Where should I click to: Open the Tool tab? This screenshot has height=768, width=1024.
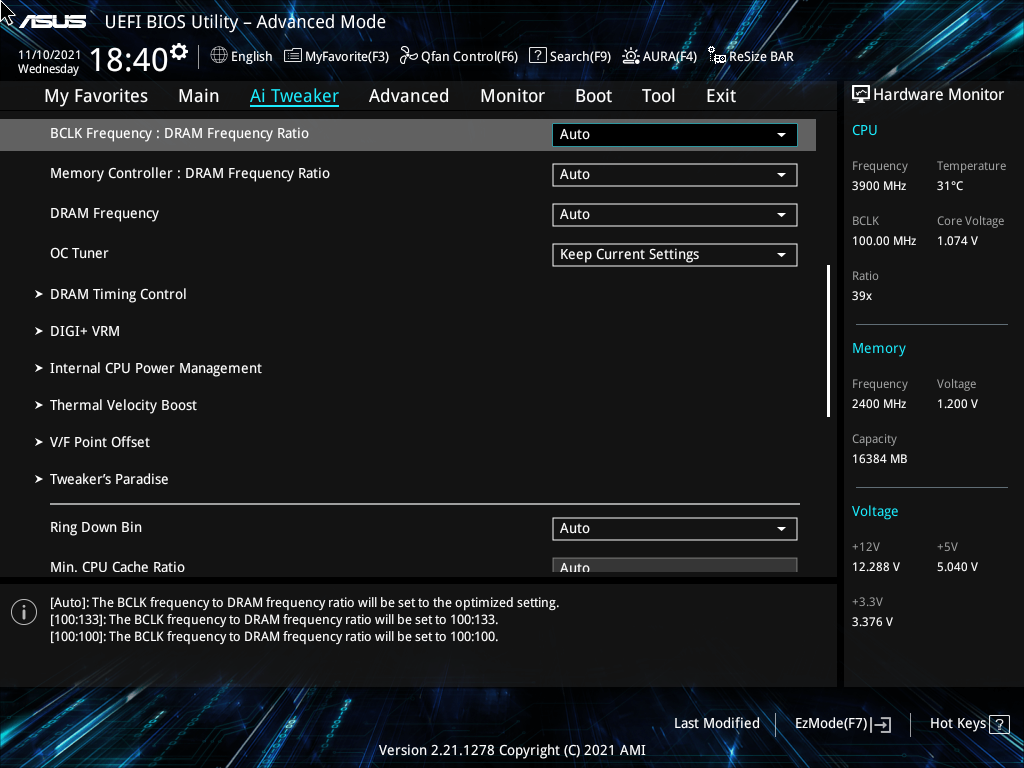pyautogui.click(x=658, y=96)
